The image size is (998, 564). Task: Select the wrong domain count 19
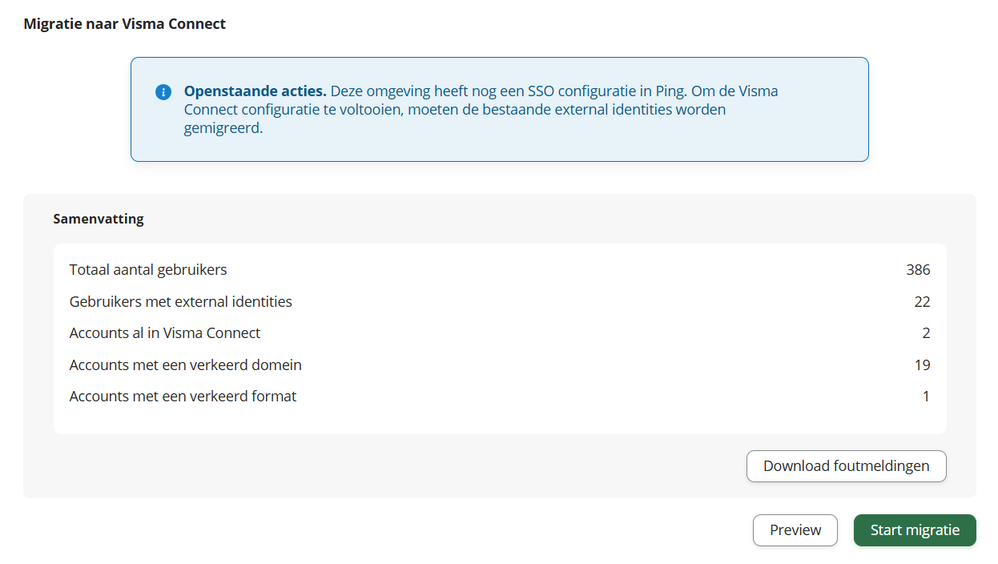click(x=922, y=365)
